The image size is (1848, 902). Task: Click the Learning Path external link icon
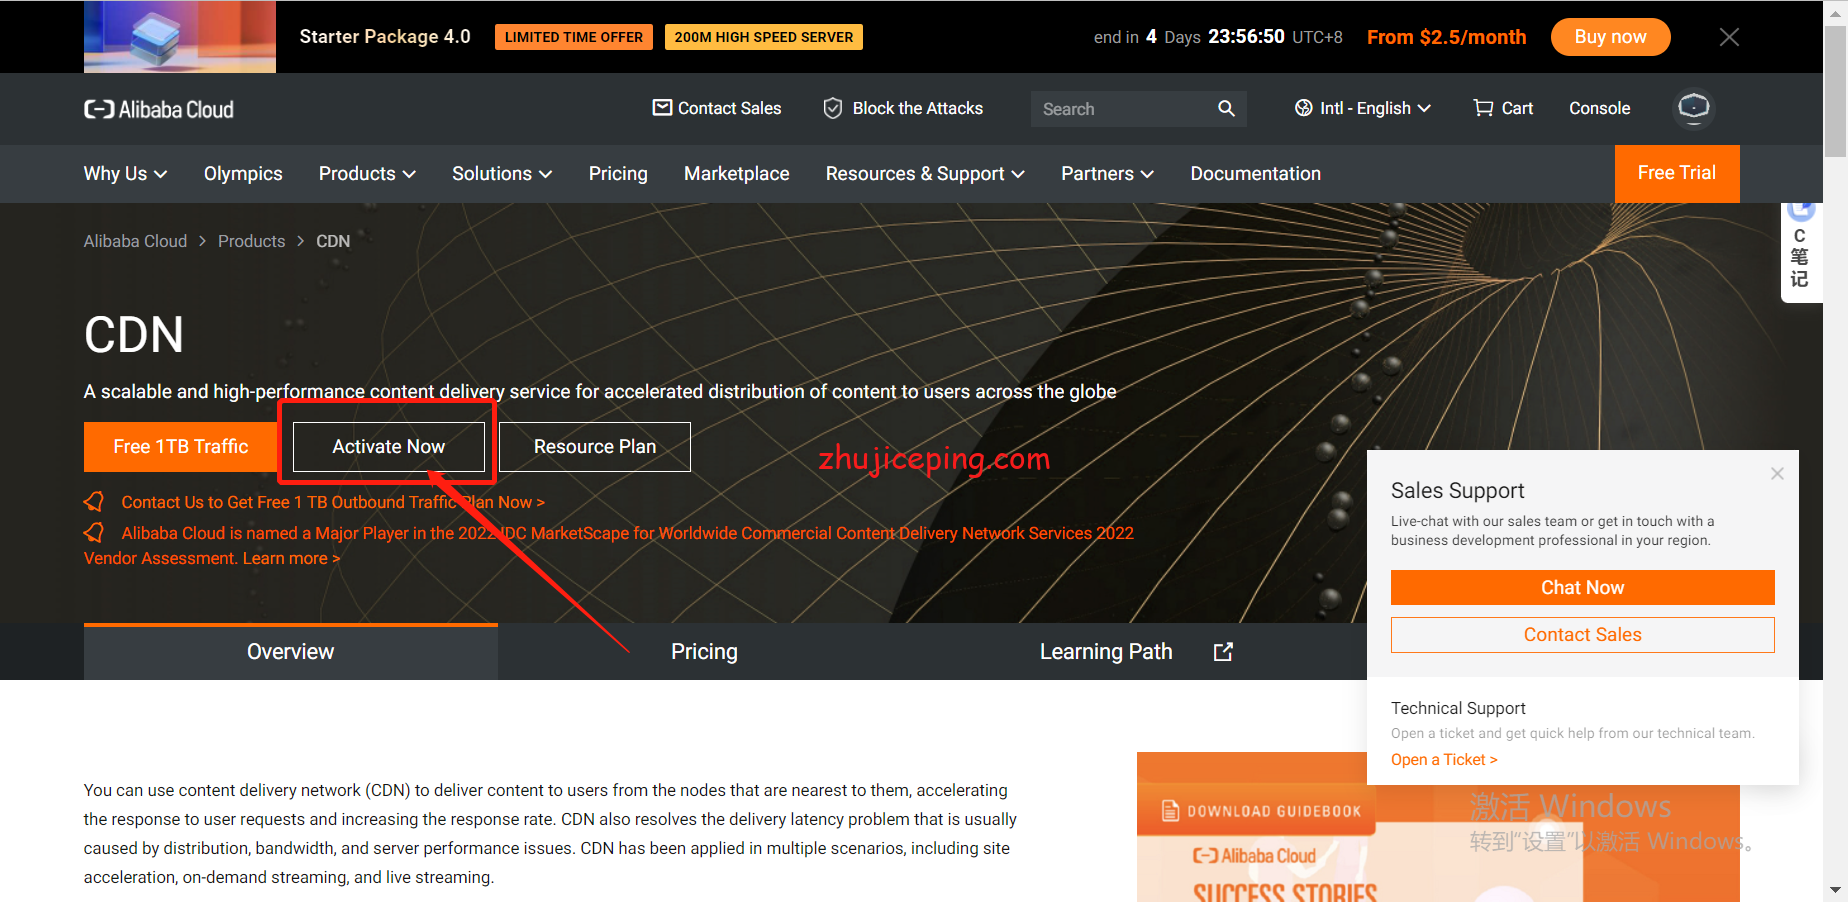tap(1223, 652)
